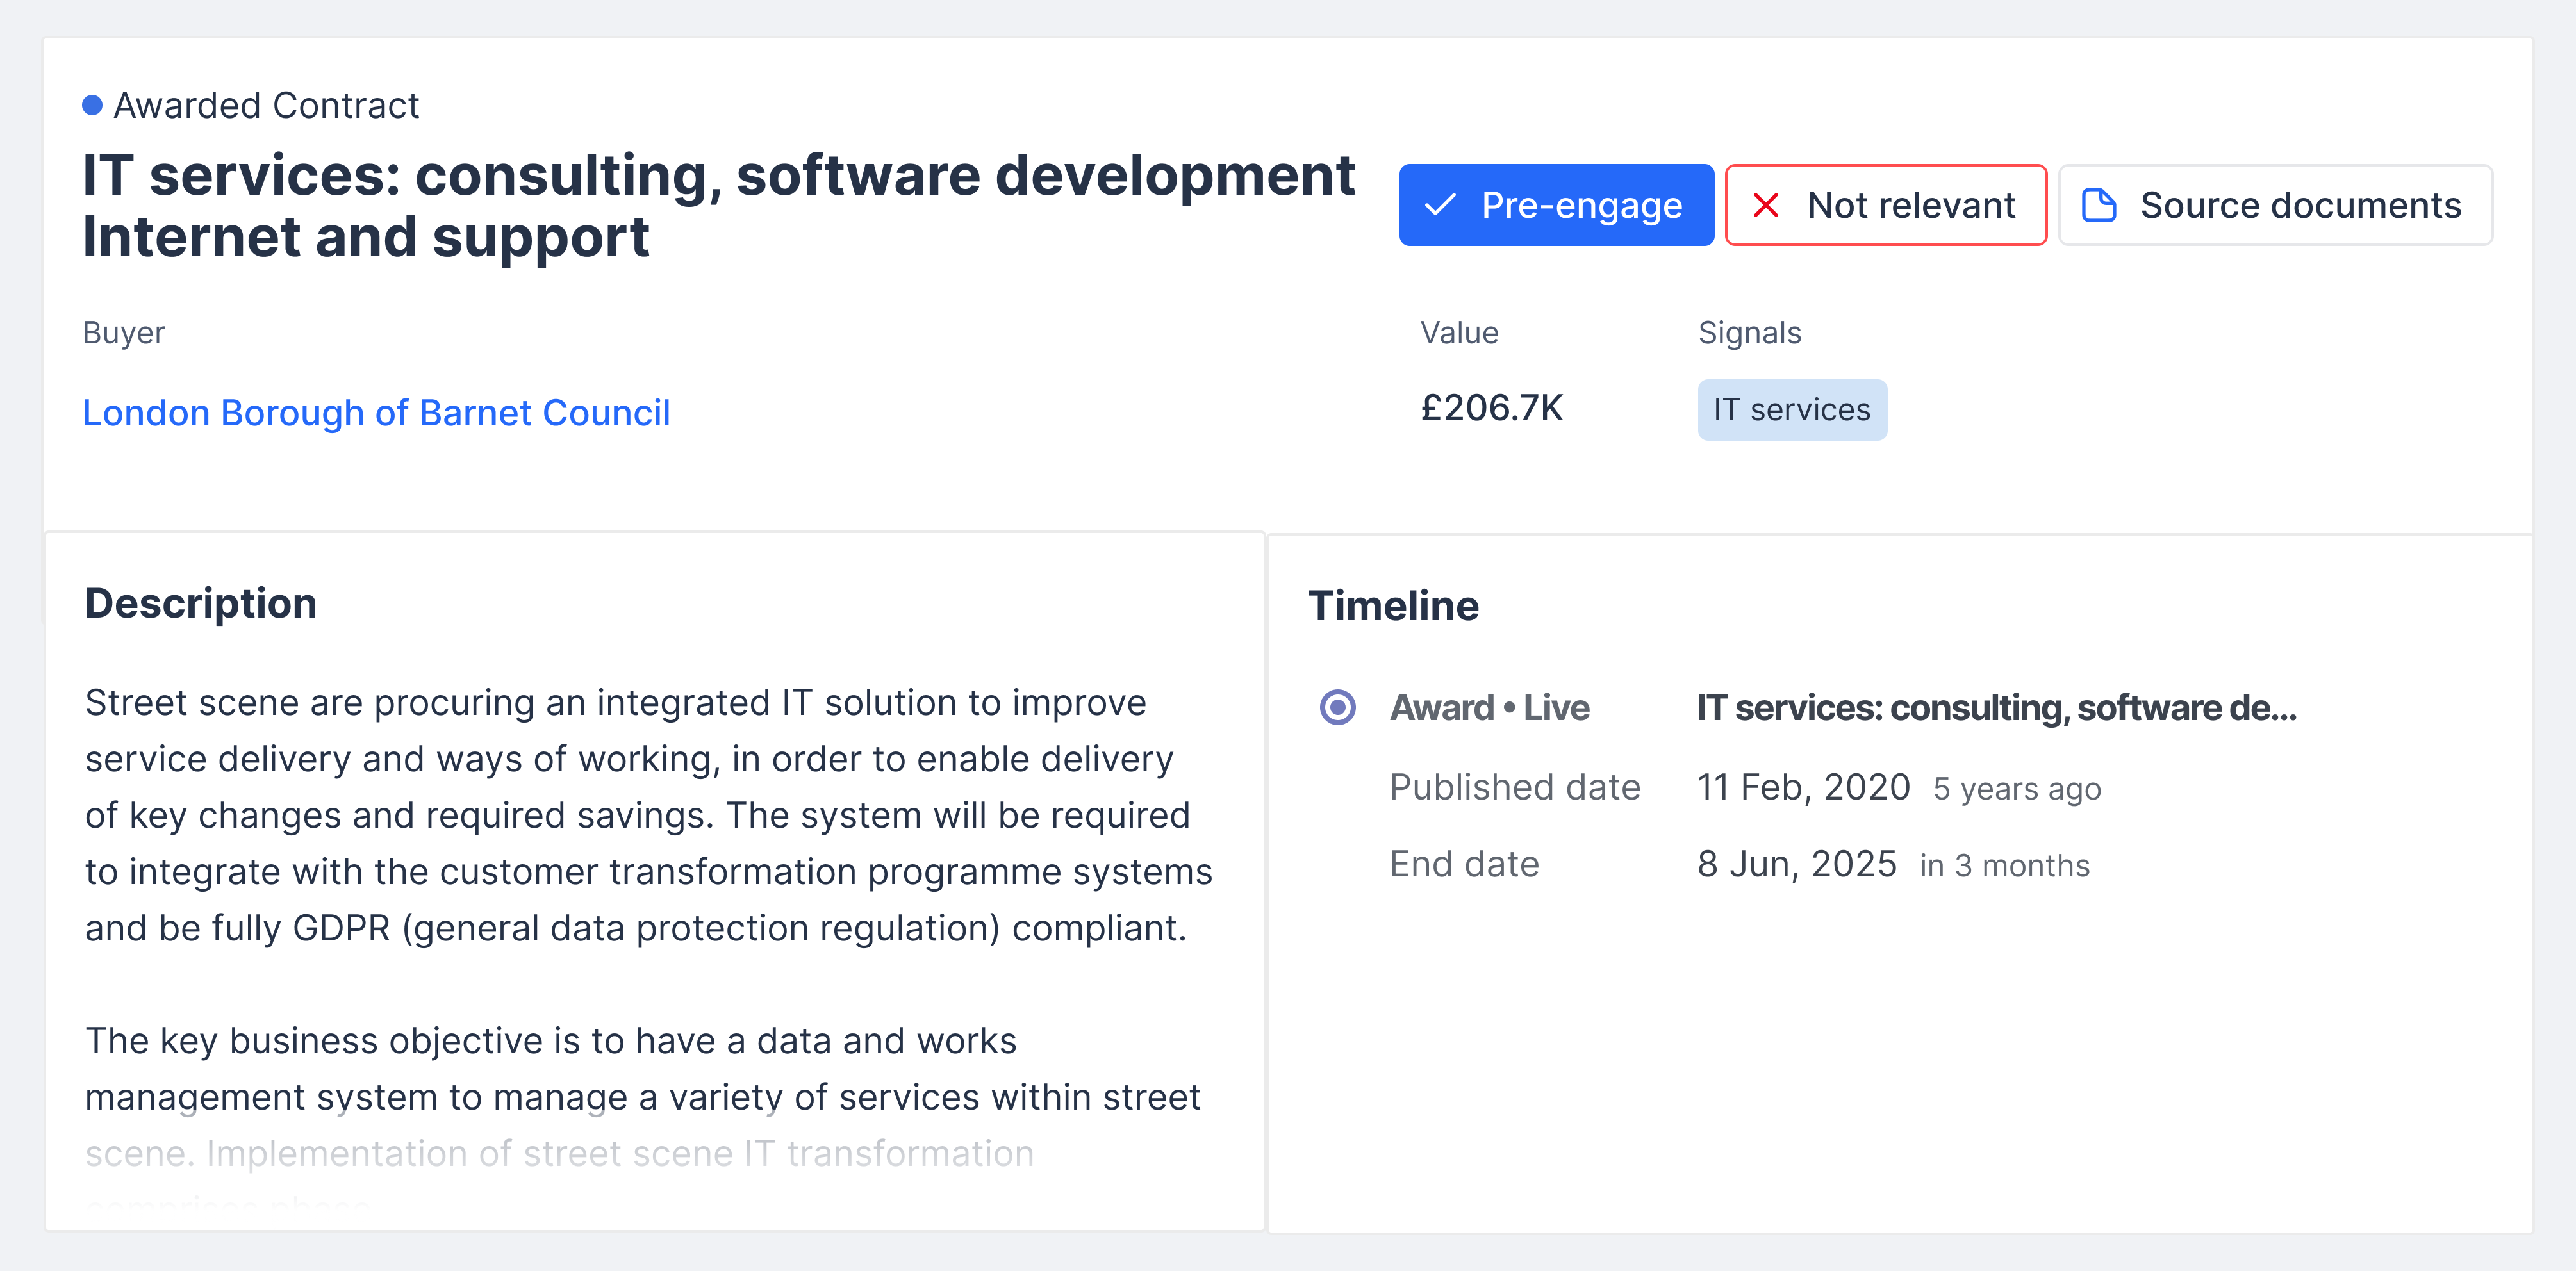Screen dimensions: 2576x1271
Task: Click the Timeline heading
Action: (1393, 605)
